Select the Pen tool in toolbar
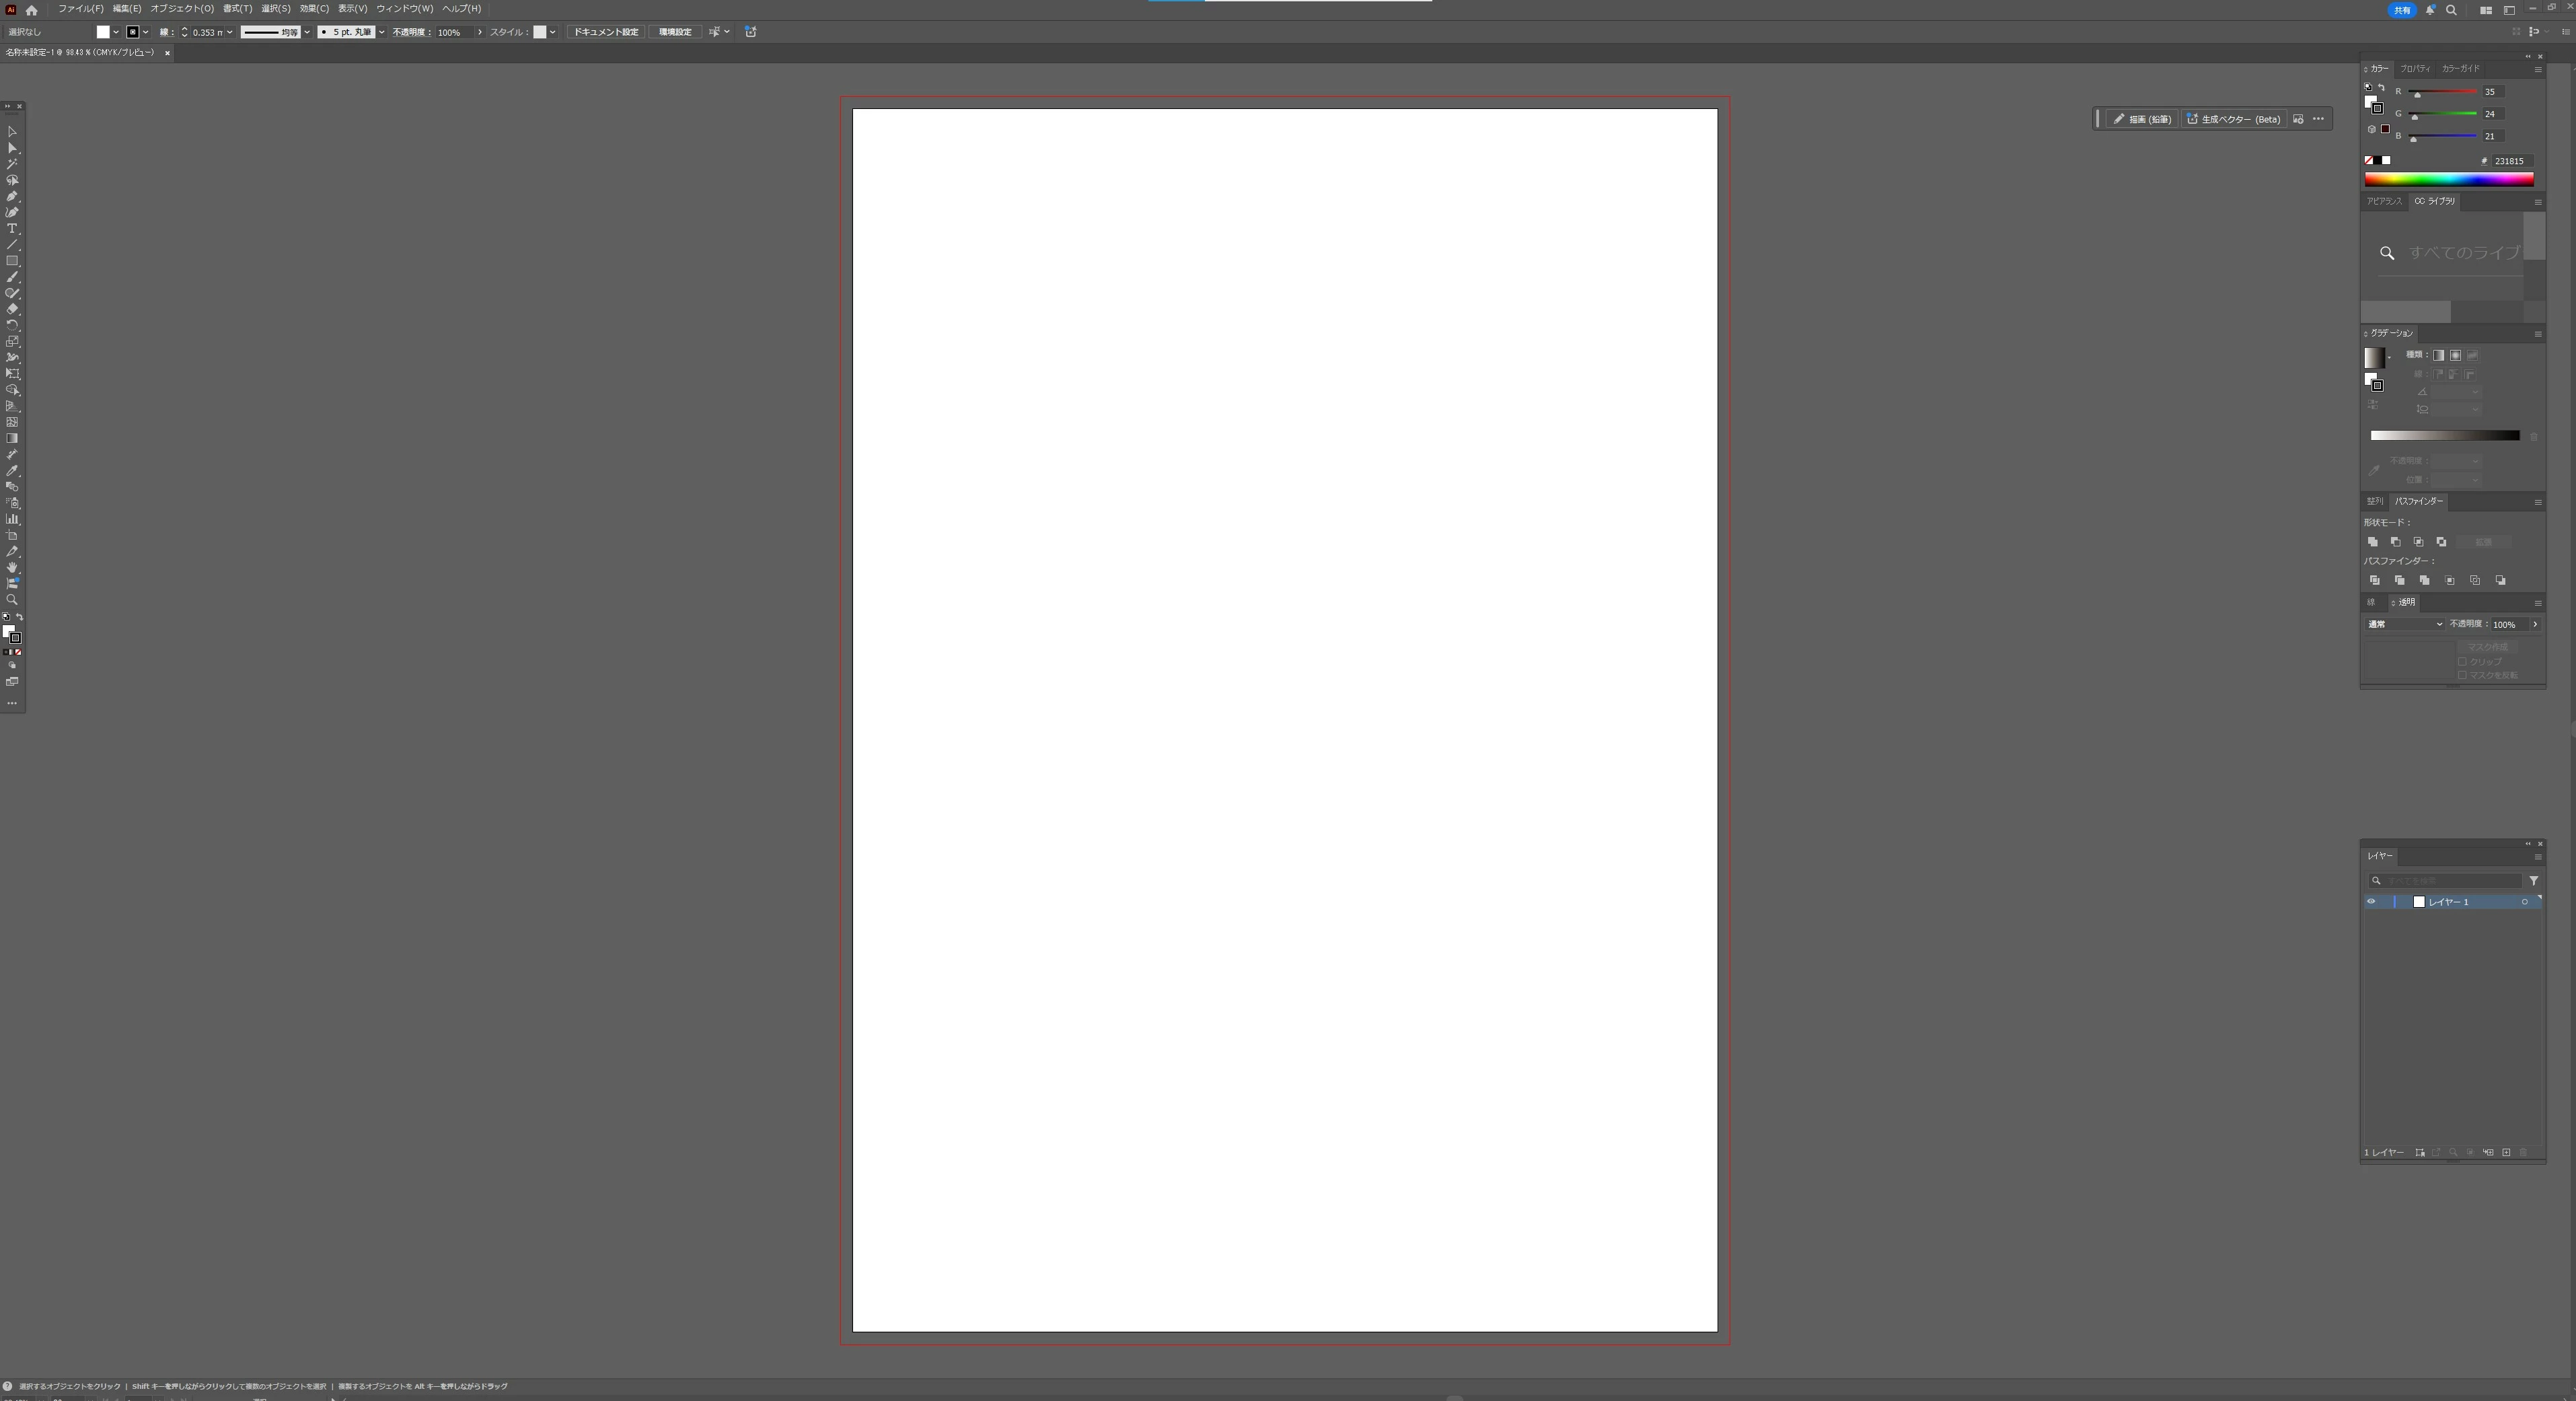The width and height of the screenshot is (2576, 1401). point(12,196)
